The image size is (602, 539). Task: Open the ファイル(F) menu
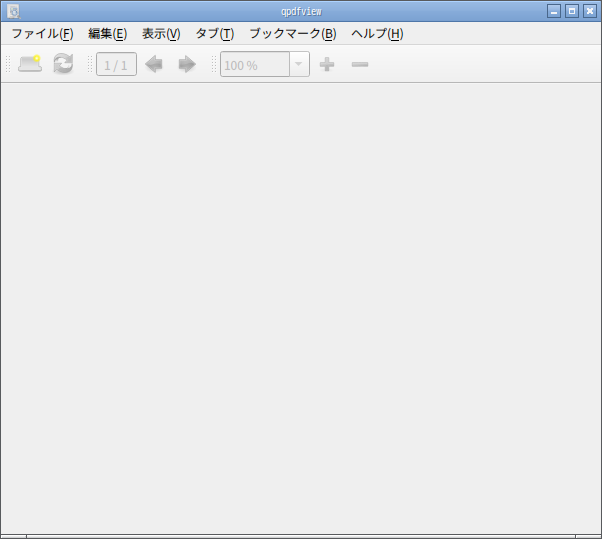coord(42,34)
